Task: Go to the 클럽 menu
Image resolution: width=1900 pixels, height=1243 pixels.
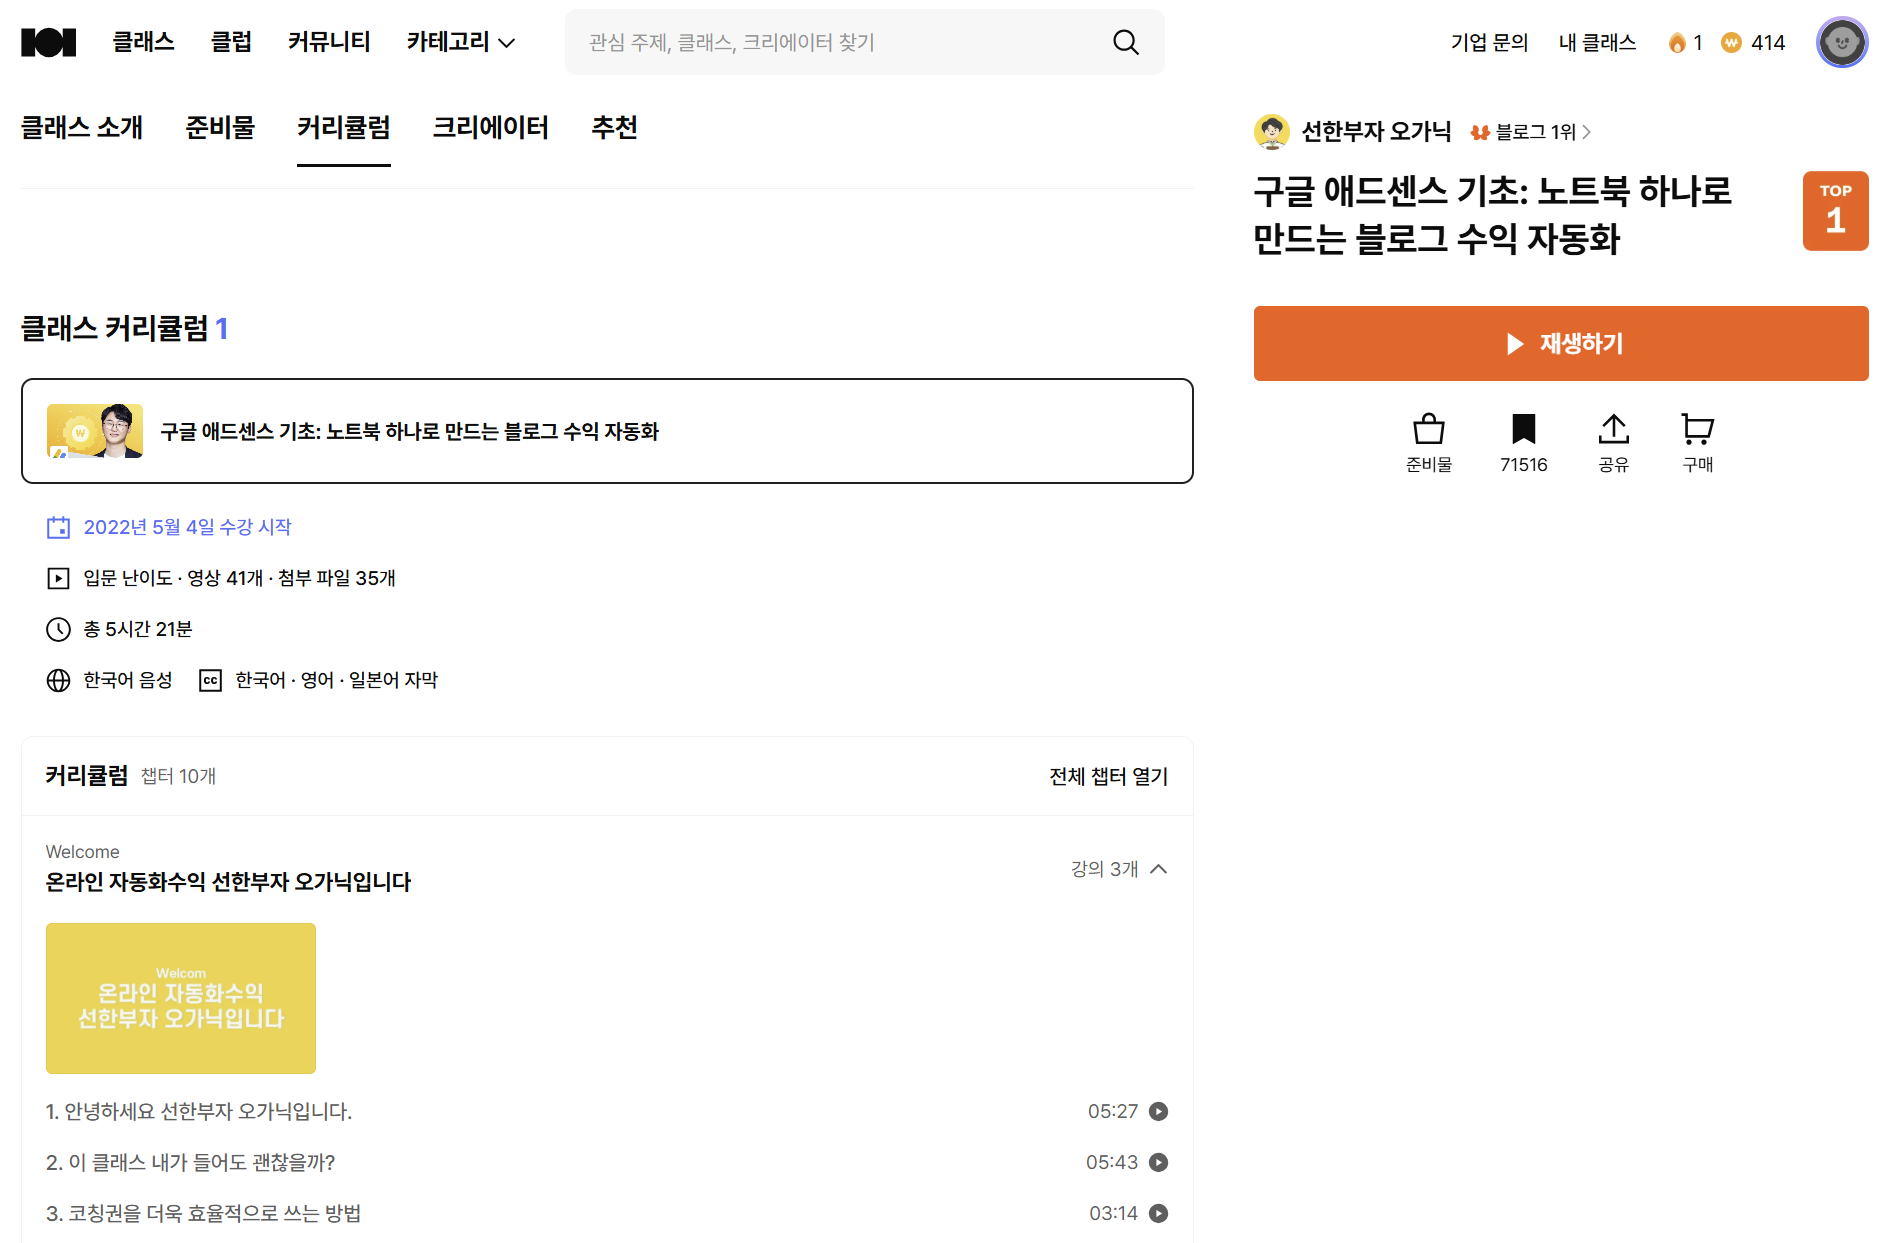Action: click(231, 42)
